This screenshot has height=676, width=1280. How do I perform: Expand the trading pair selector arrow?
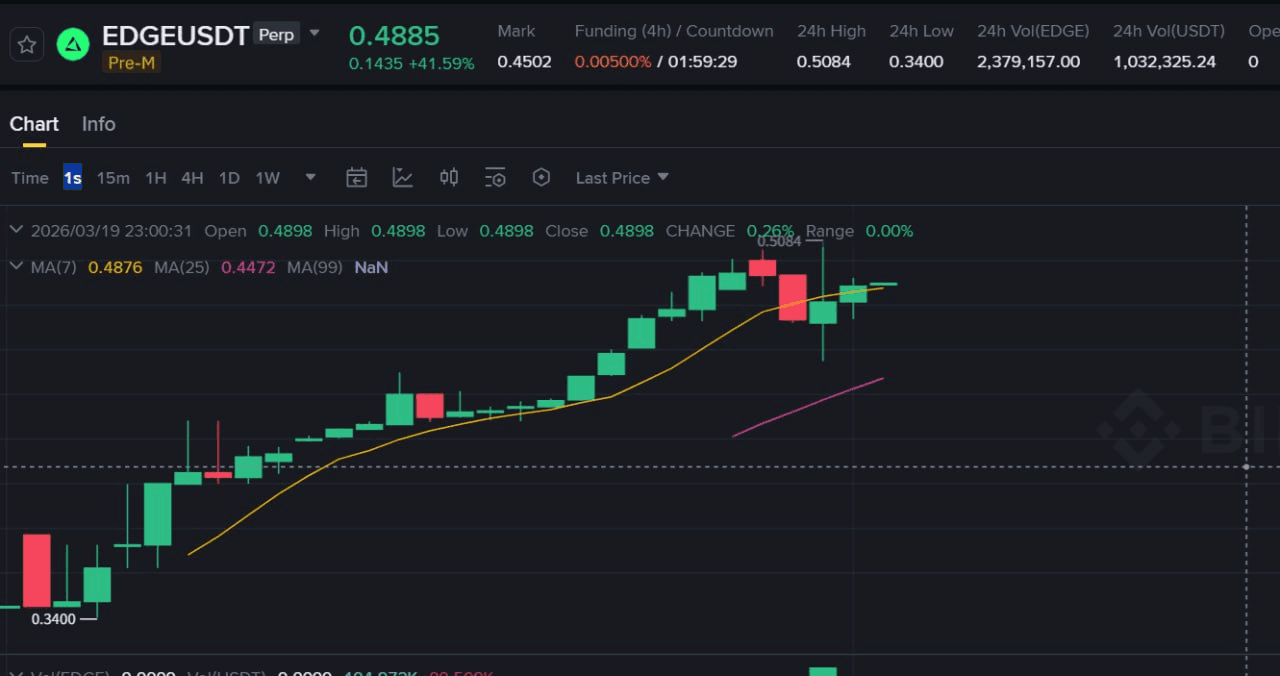pyautogui.click(x=314, y=33)
